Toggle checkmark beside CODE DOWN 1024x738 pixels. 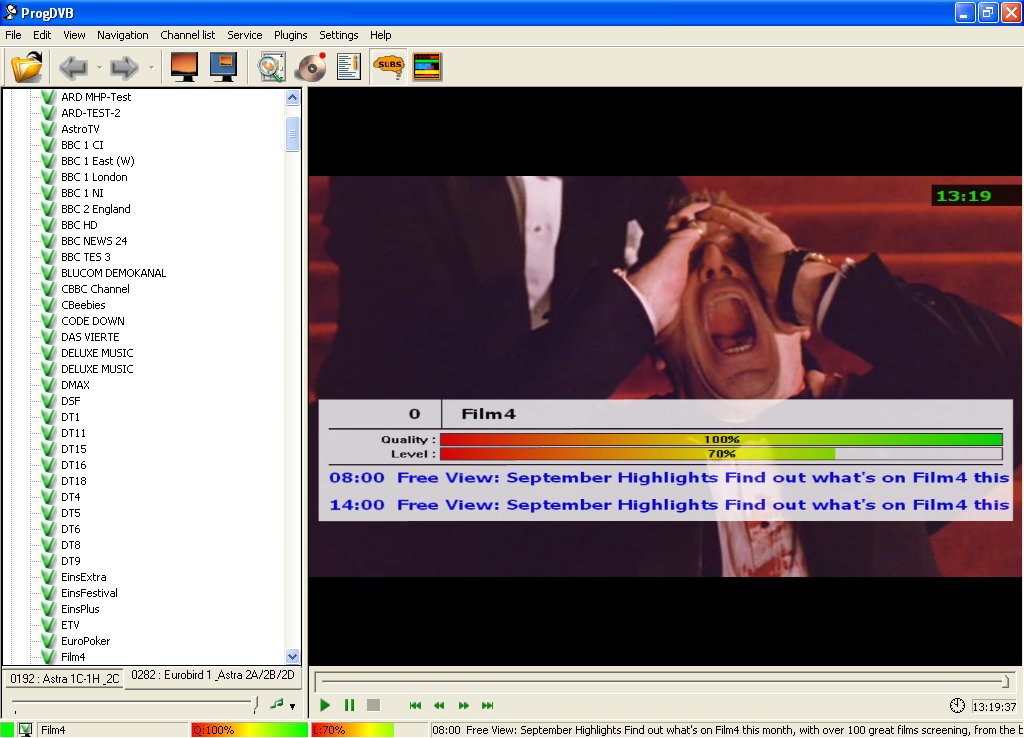48,321
